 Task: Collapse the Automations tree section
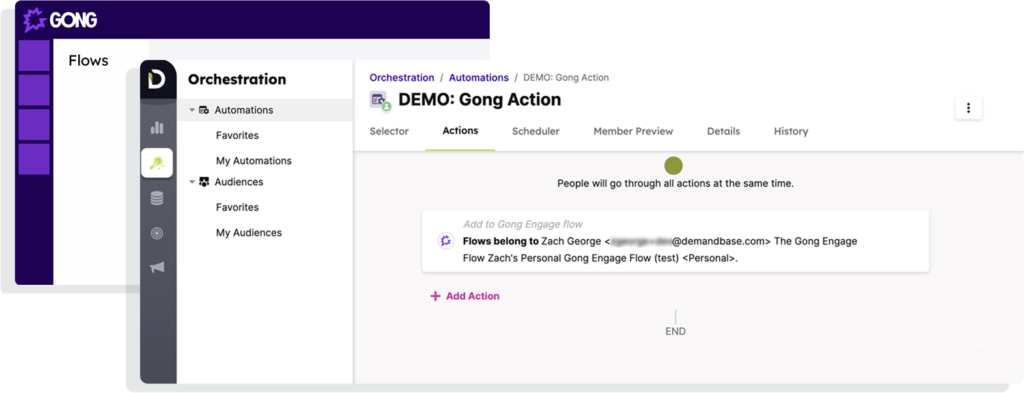[x=192, y=110]
